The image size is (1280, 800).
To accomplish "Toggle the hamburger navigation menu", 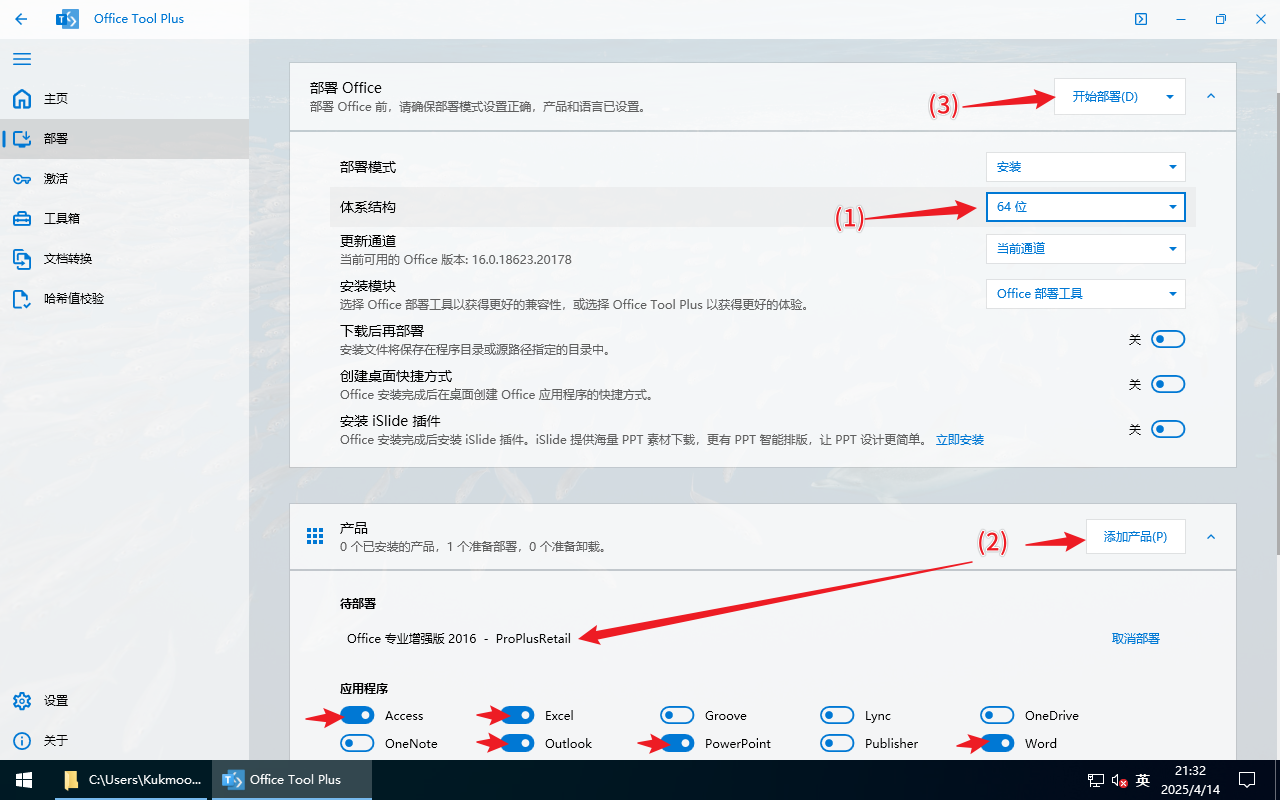I will tap(22, 59).
